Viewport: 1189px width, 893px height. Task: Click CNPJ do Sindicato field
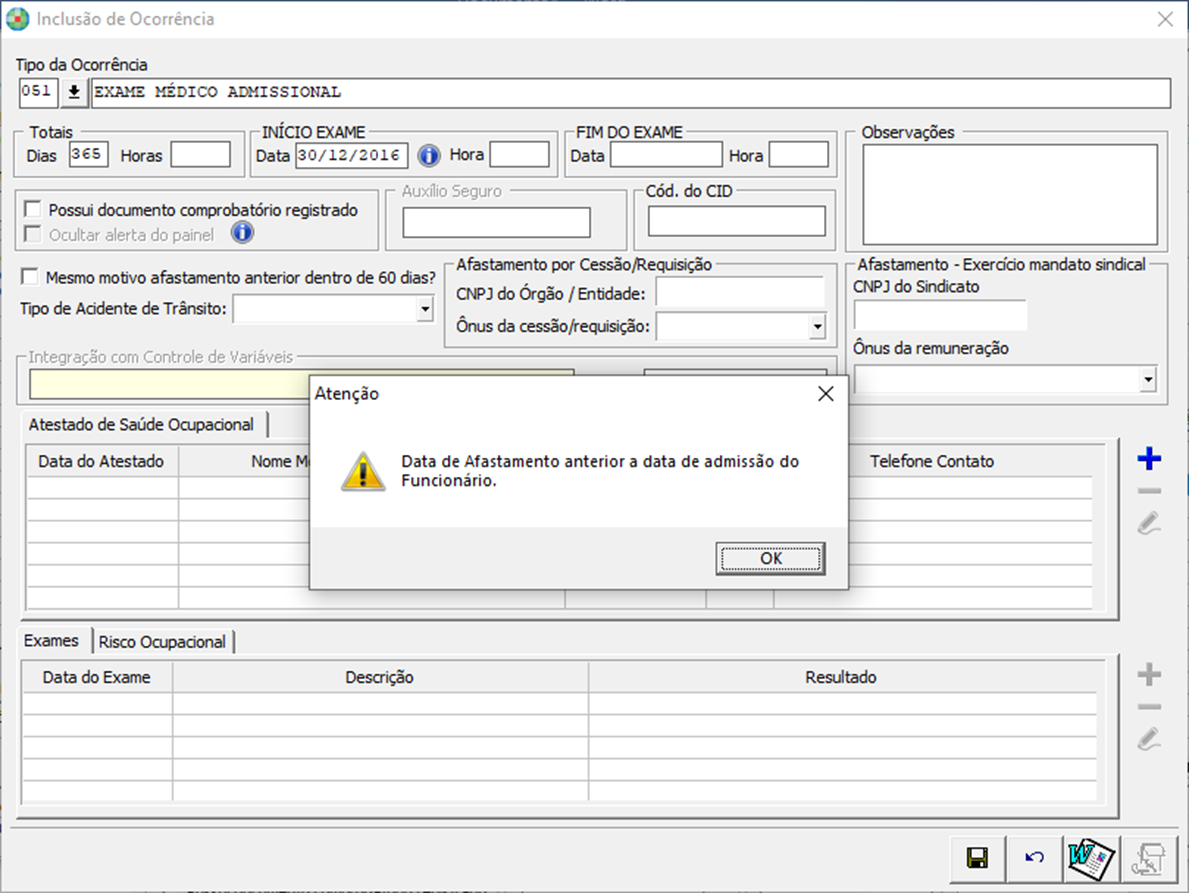pos(940,315)
